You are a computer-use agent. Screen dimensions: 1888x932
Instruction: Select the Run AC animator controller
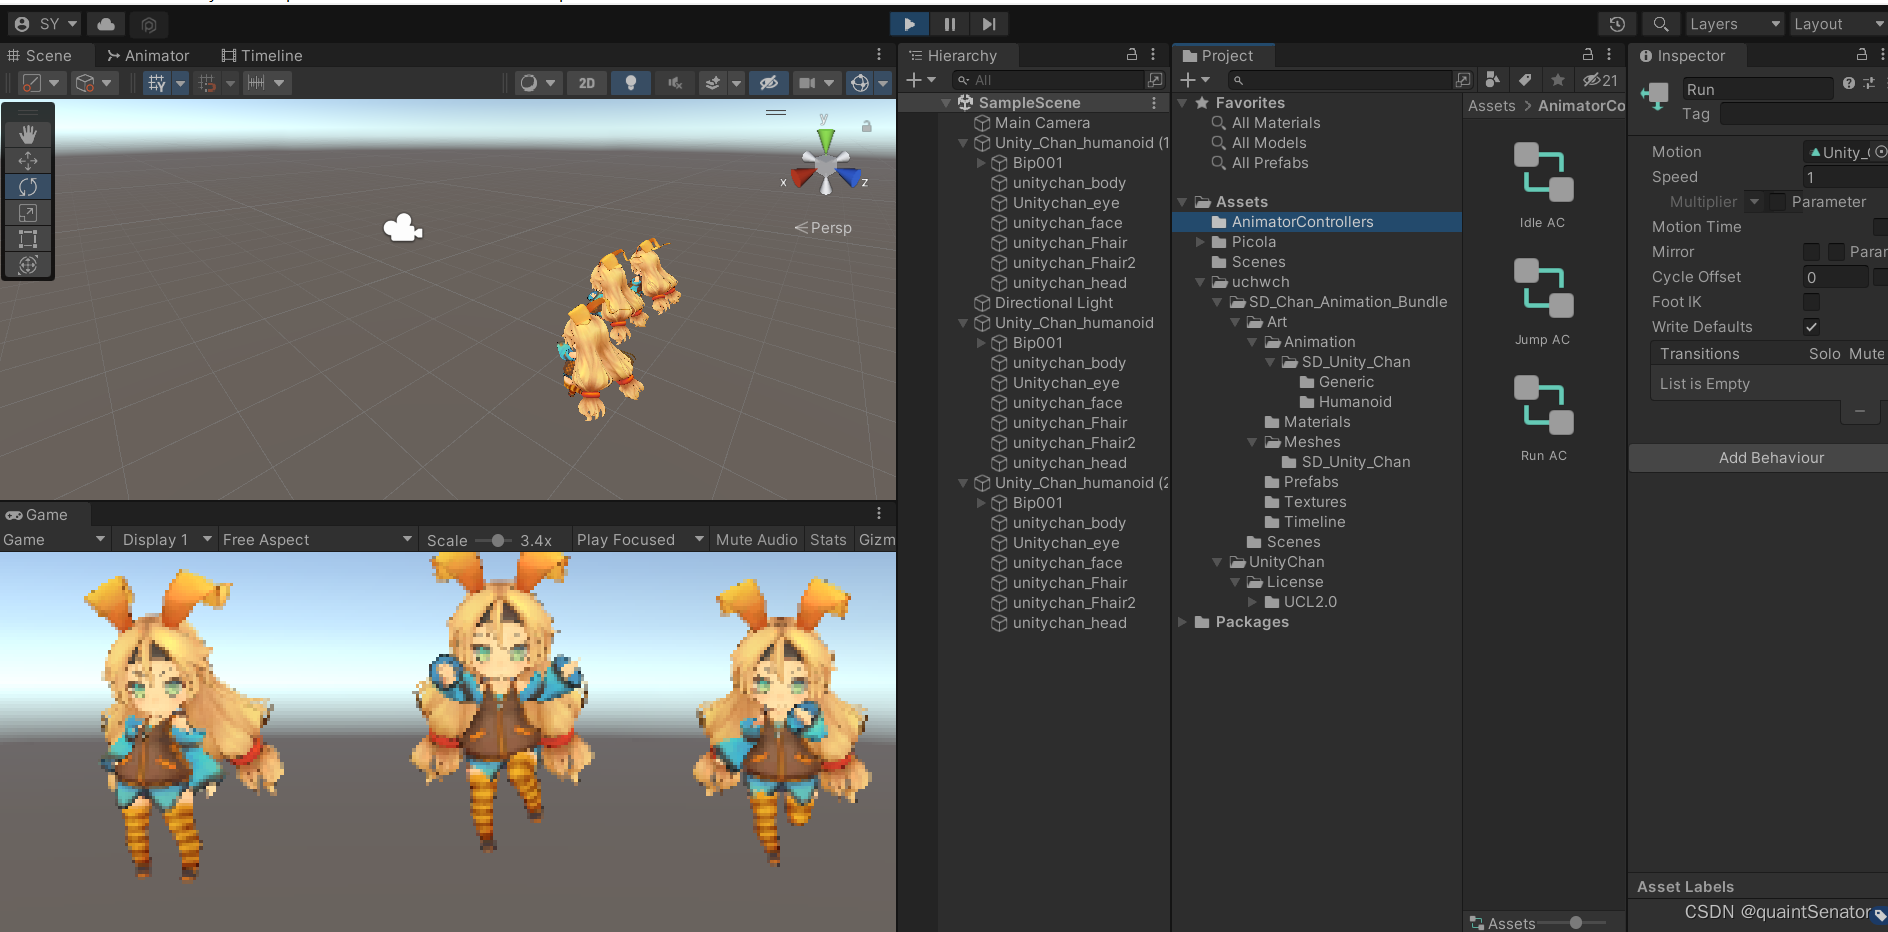(1543, 418)
